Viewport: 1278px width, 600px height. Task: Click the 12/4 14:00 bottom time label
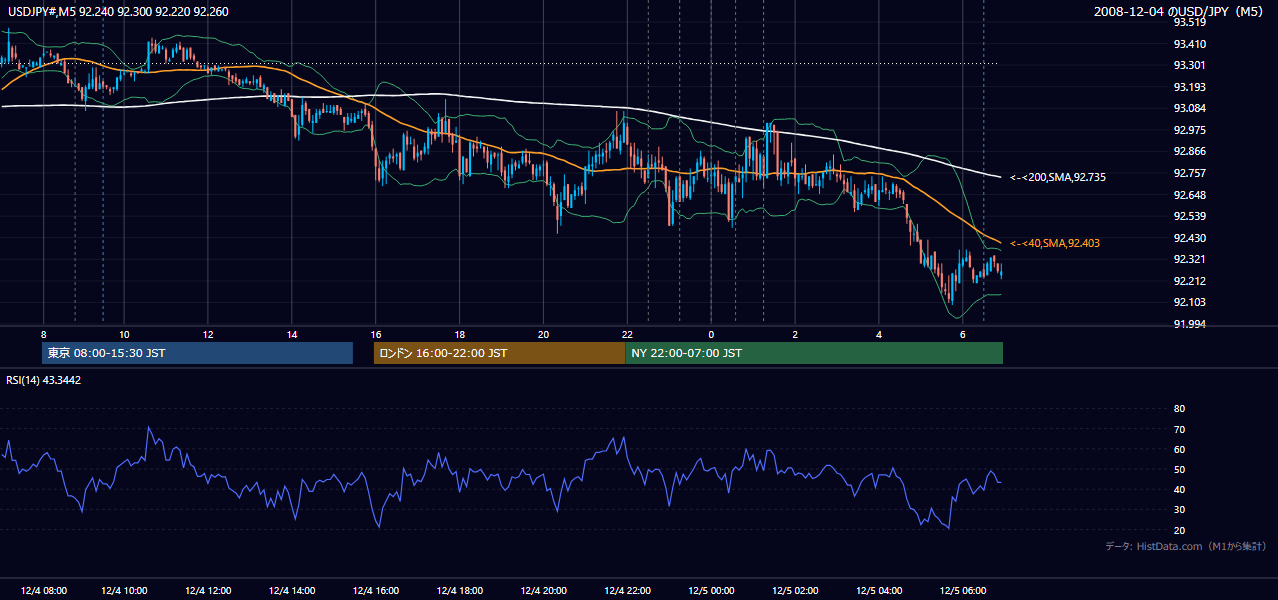(x=293, y=591)
